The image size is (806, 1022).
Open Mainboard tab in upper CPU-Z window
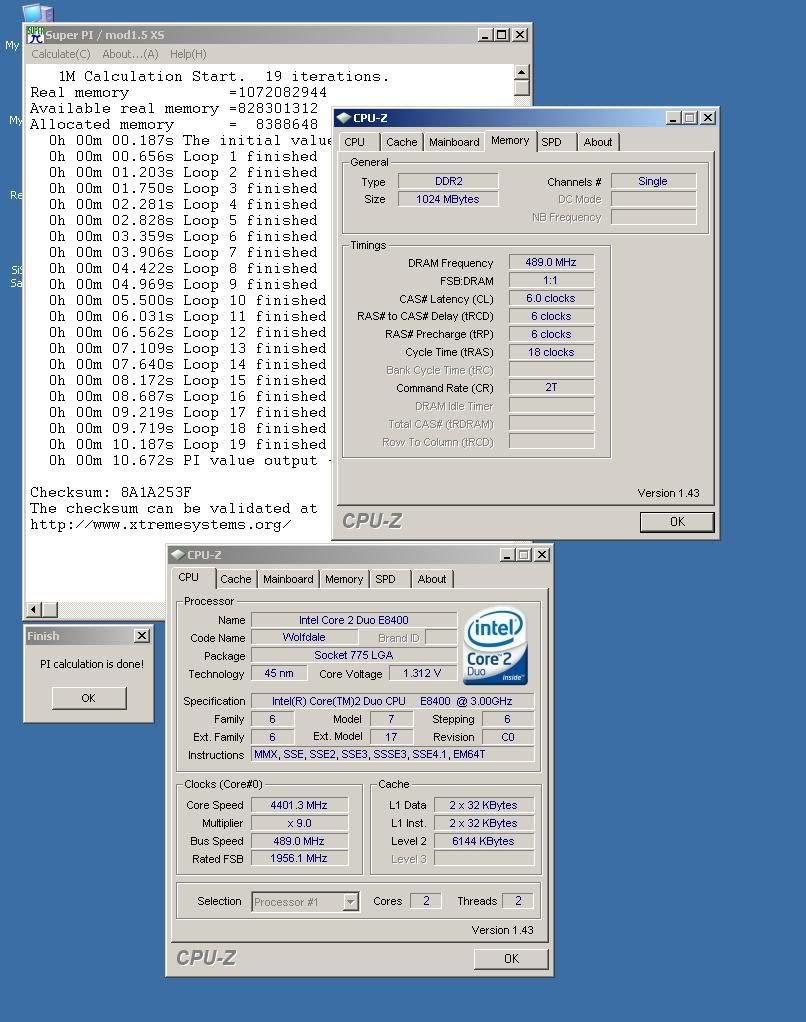[x=454, y=142]
